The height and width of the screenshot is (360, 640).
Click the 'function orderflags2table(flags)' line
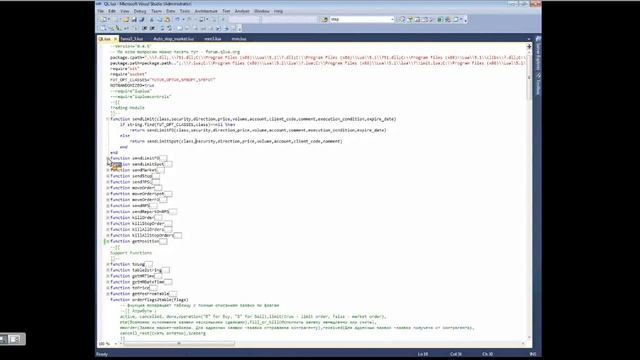pyautogui.click(x=149, y=300)
